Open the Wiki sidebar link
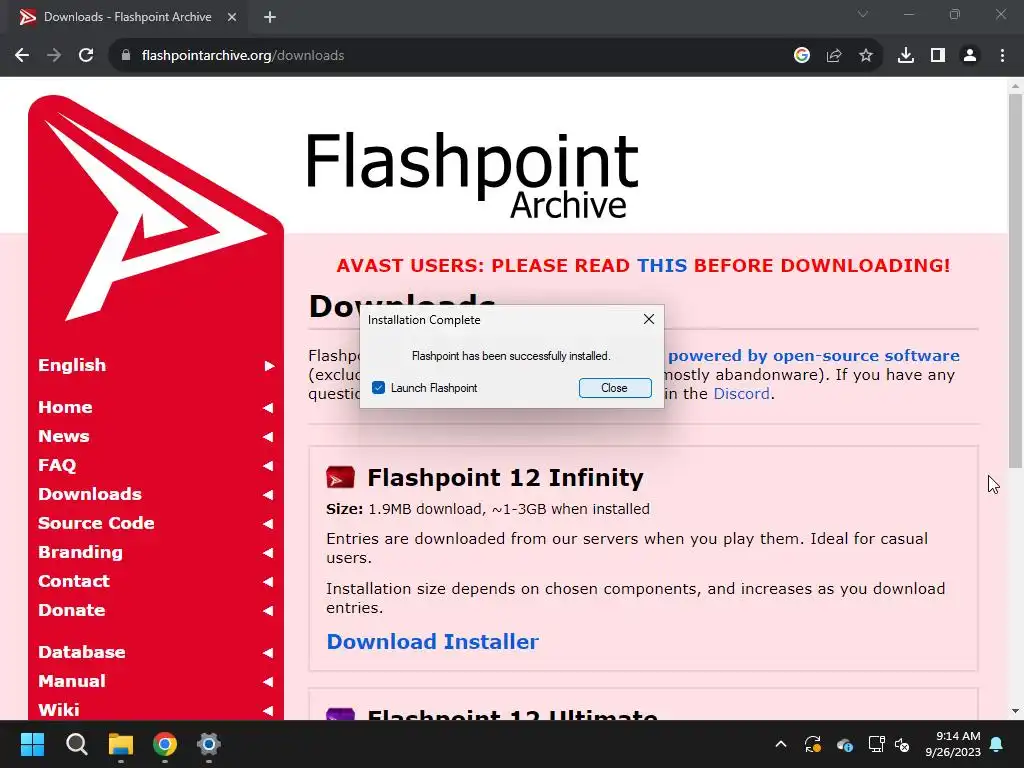The height and width of the screenshot is (768, 1024). tap(59, 710)
